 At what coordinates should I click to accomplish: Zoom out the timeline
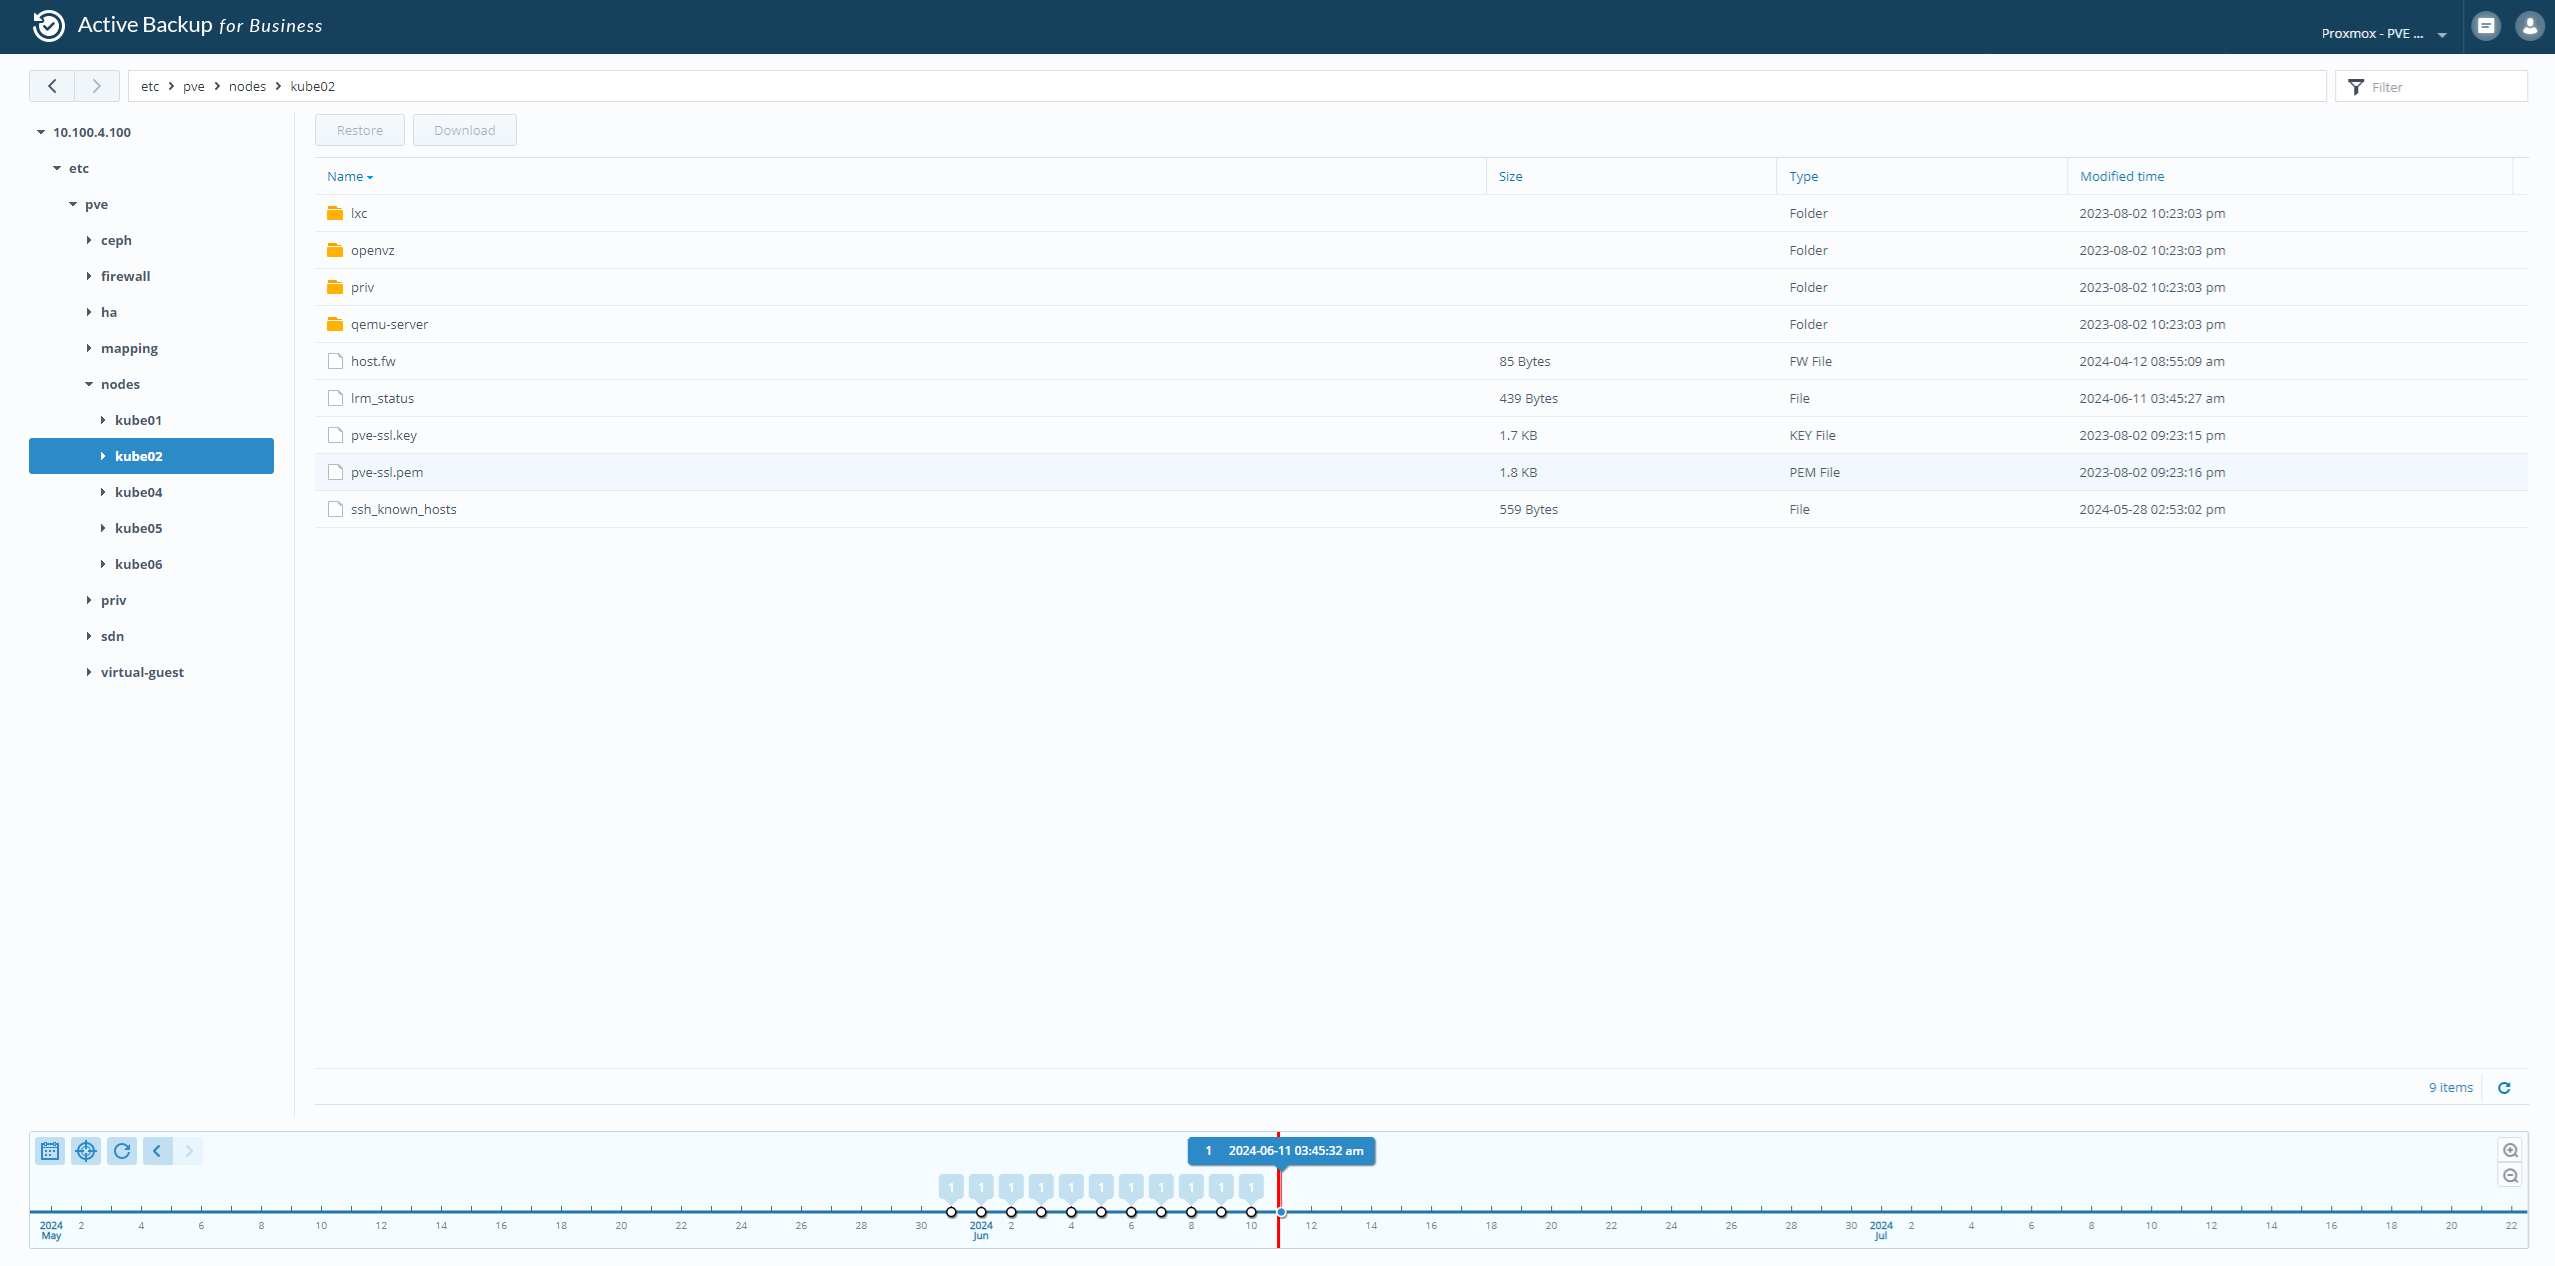pyautogui.click(x=2510, y=1176)
